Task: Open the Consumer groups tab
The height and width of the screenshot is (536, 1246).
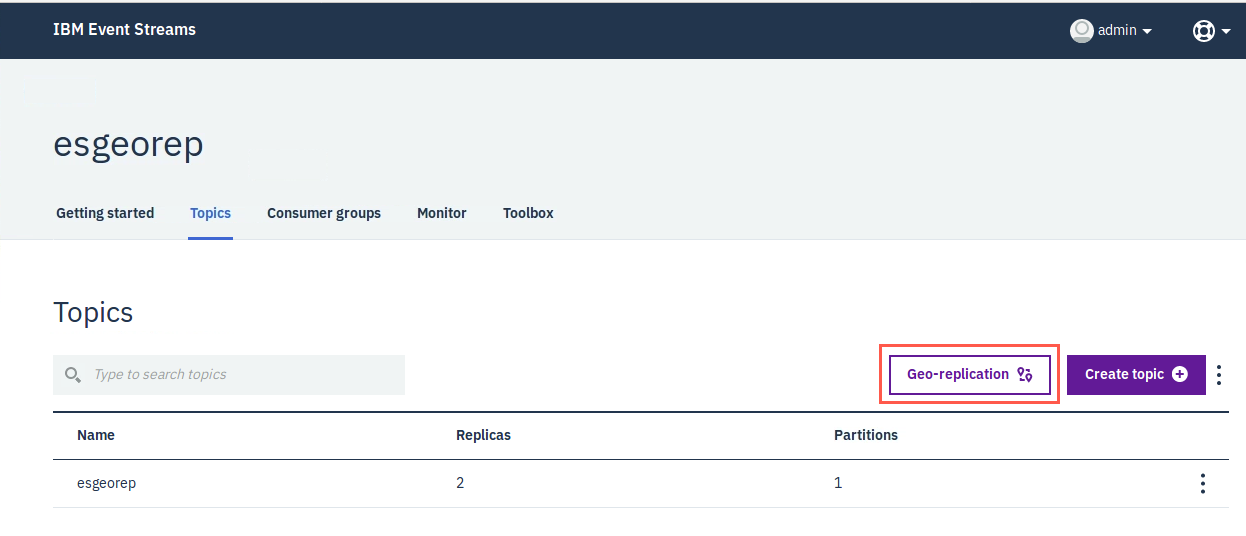Action: coord(324,213)
